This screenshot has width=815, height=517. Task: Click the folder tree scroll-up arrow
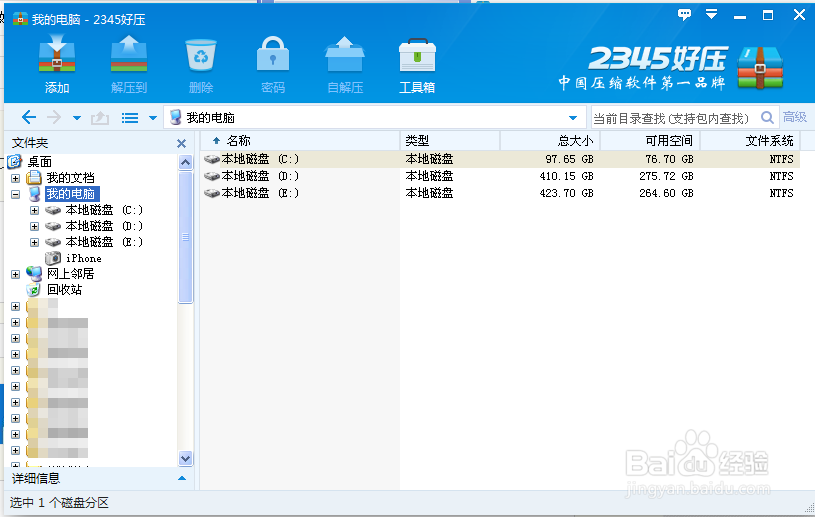pos(186,162)
